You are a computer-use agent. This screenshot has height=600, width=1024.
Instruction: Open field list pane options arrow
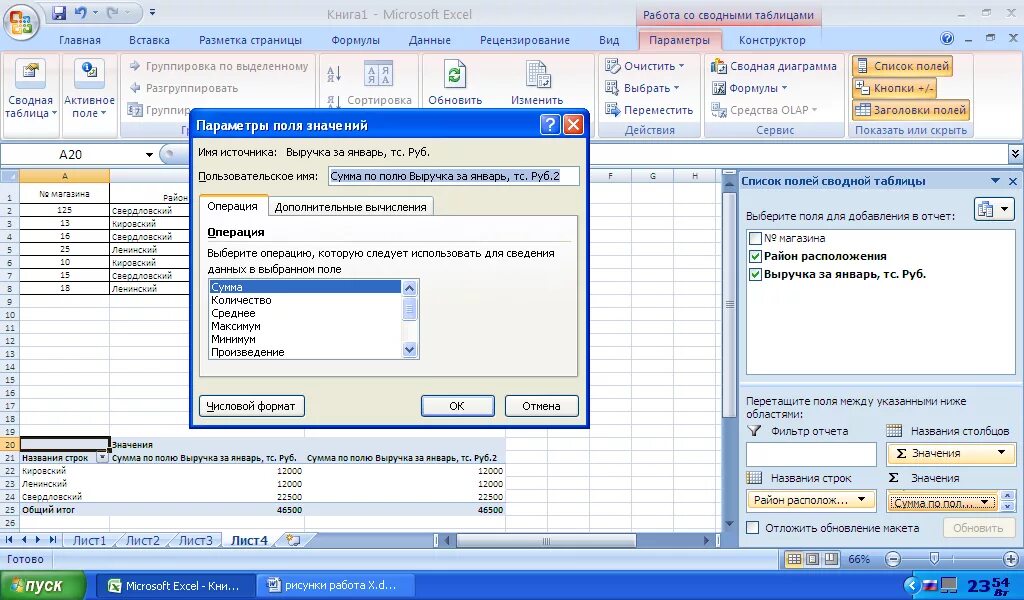(x=995, y=181)
